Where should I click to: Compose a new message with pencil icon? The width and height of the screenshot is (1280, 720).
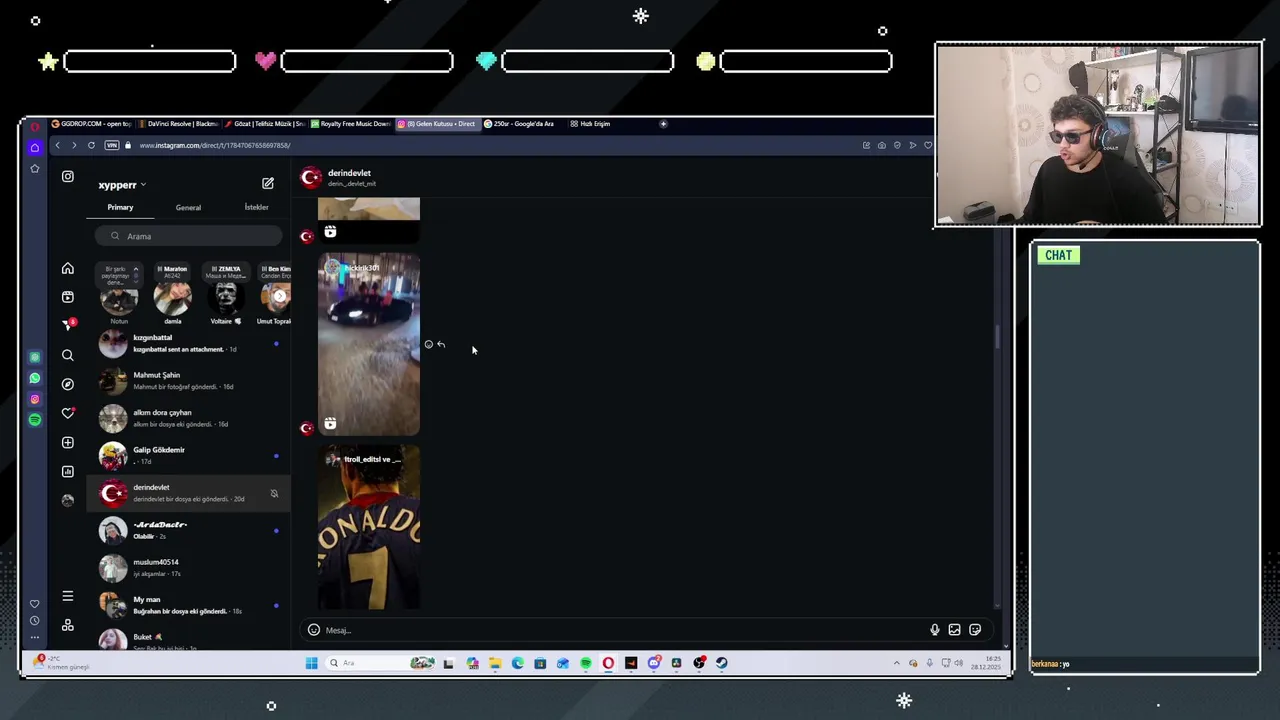tap(268, 184)
